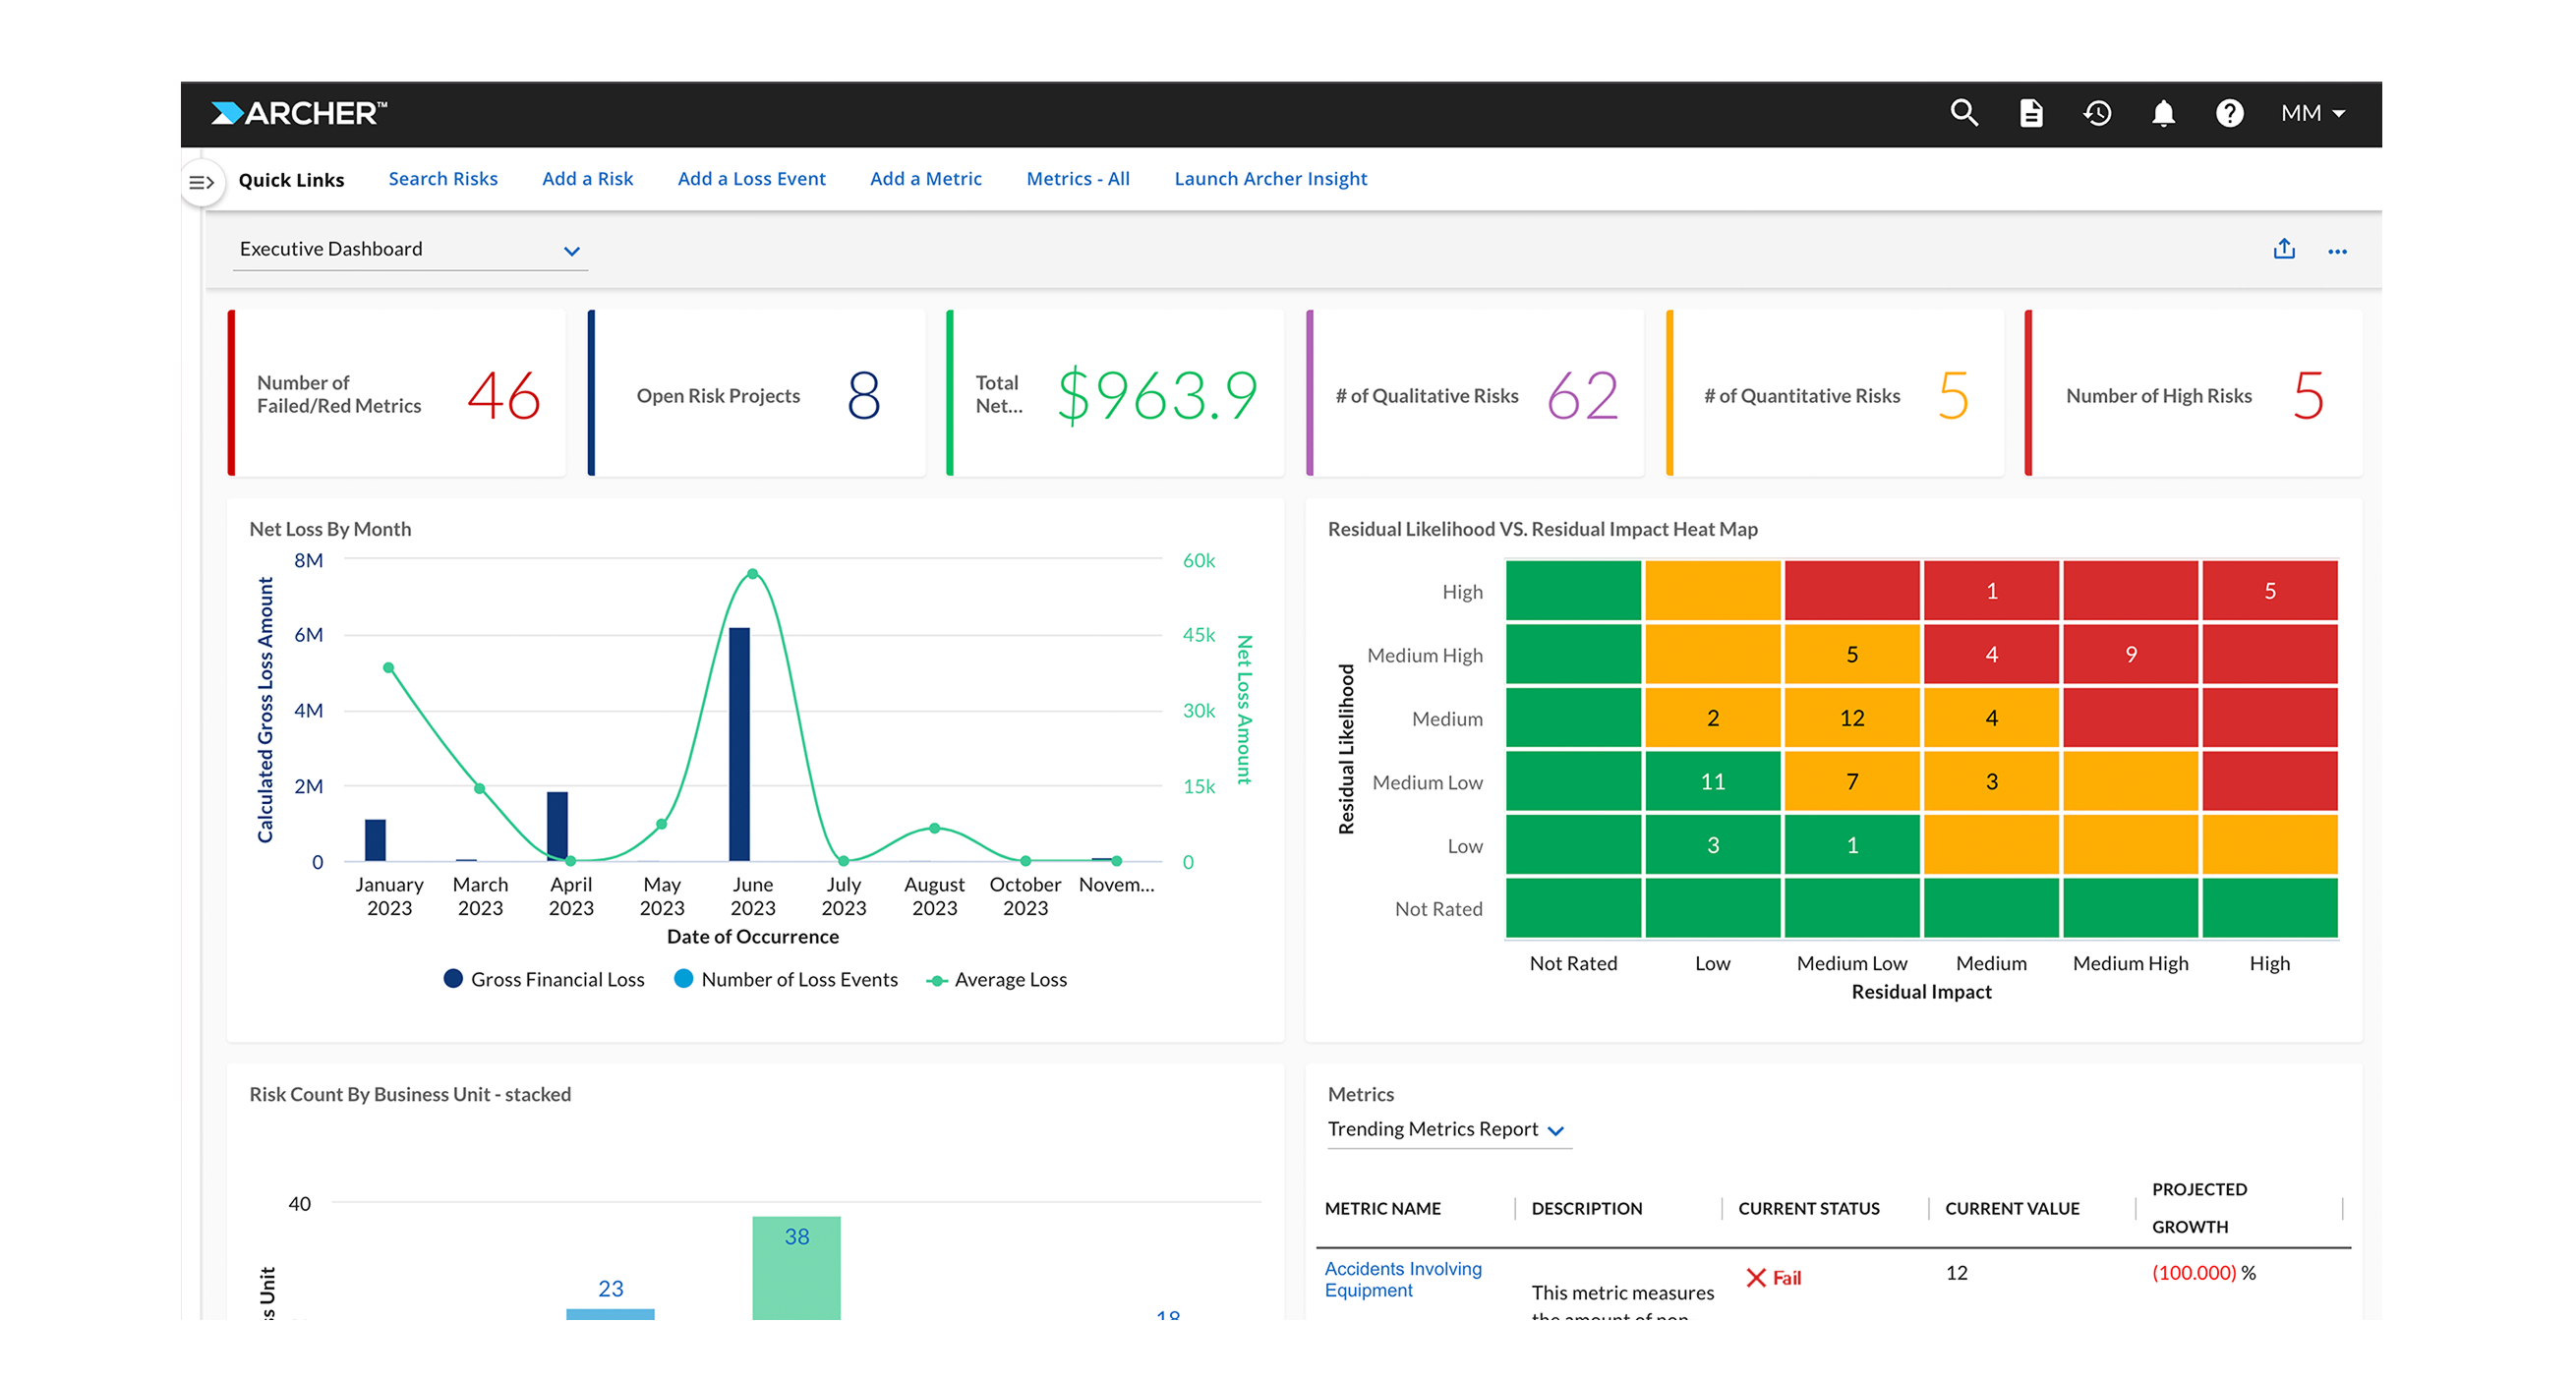Expand the side navigation menu icon

[202, 182]
